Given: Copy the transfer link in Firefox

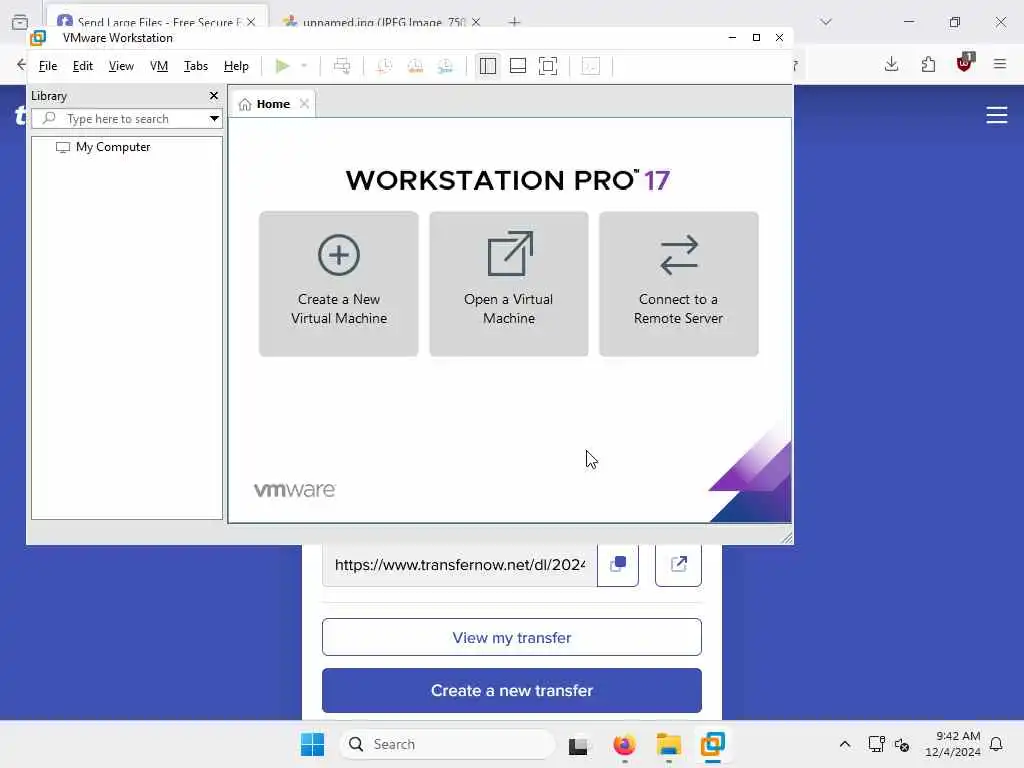Looking at the screenshot, I should 618,564.
